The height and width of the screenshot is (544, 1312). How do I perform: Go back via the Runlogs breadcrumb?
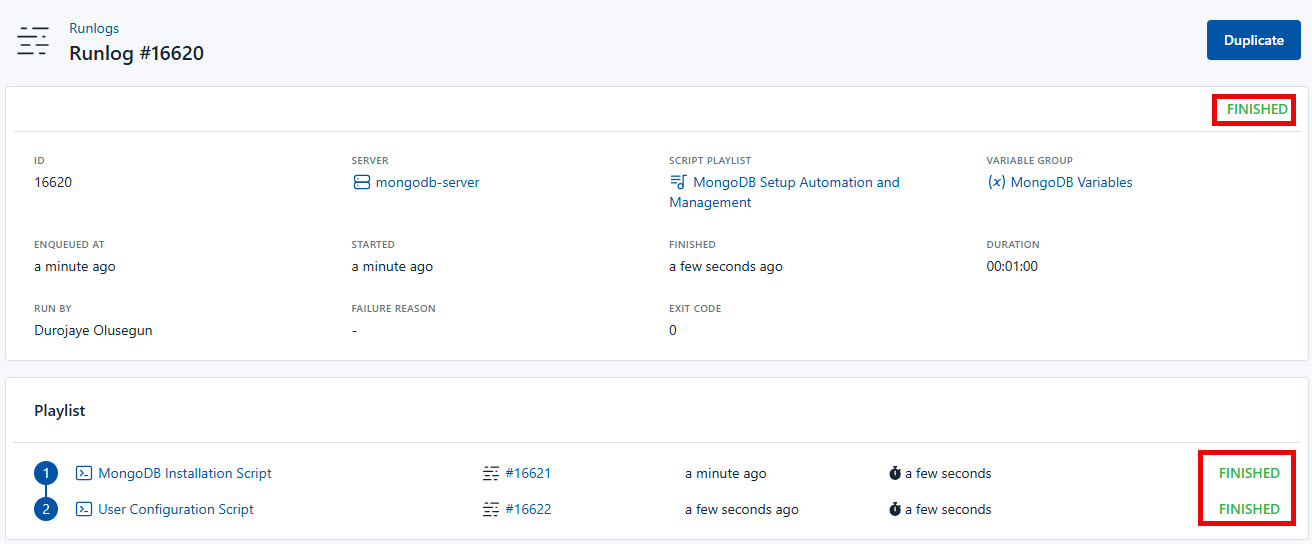point(94,29)
